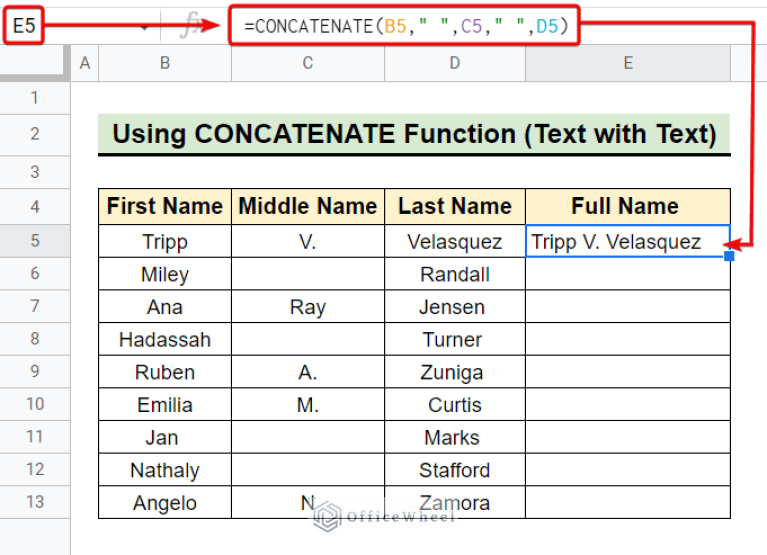Select row 6 header

(x=35, y=273)
